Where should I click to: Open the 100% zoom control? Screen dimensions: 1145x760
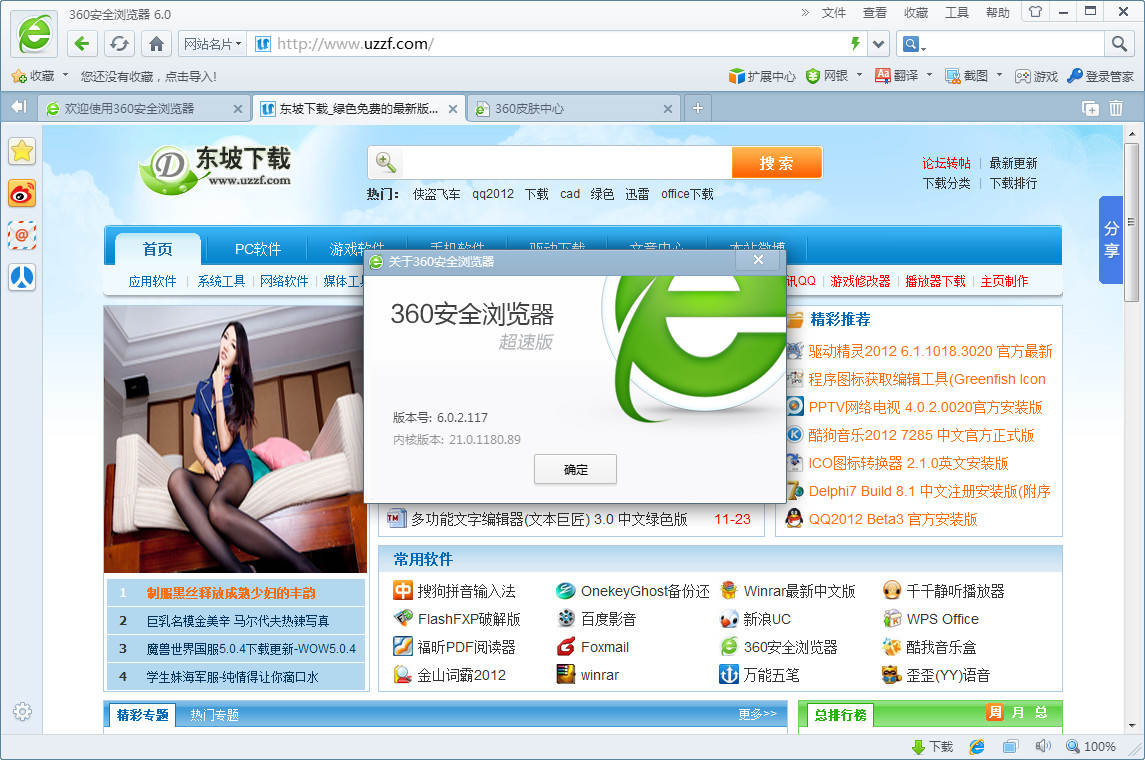(x=1091, y=746)
